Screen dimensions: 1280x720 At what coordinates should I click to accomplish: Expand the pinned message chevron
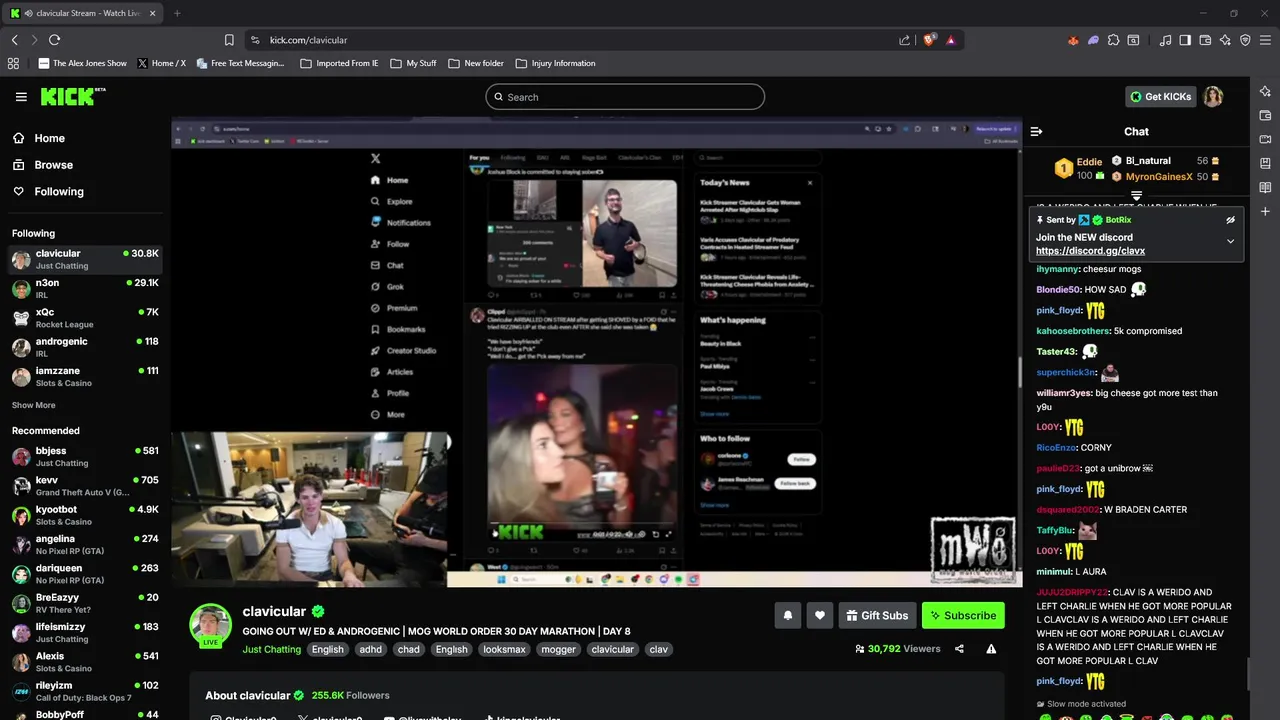pos(1231,241)
